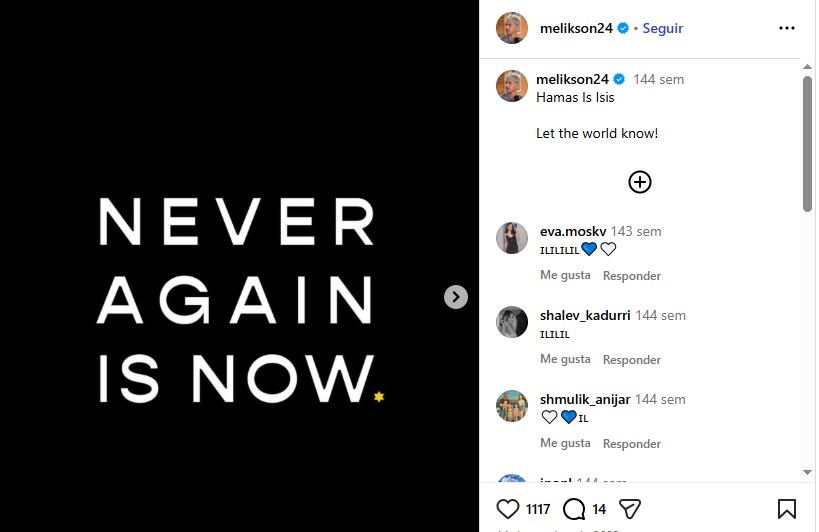Click the comments scrollbar thumb
The image size is (819, 532).
[807, 144]
